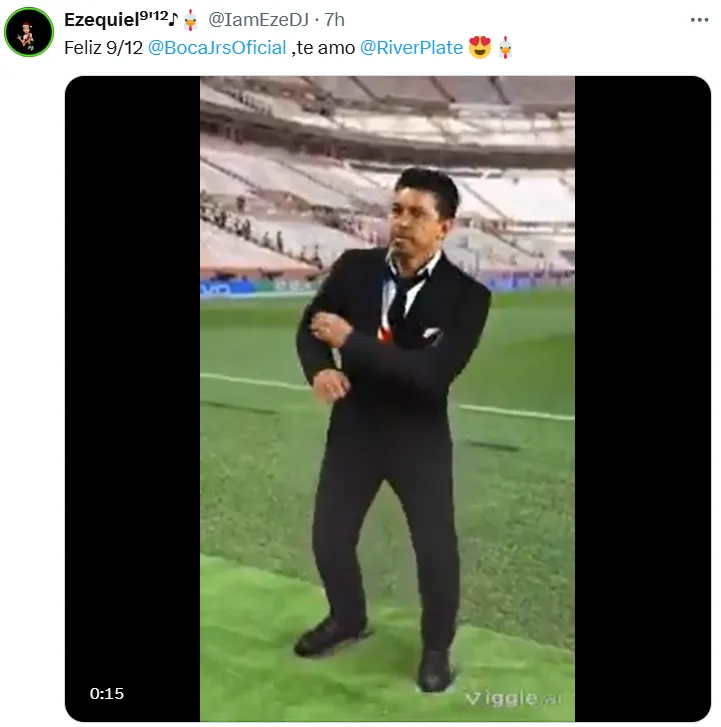Click the "te amo" text in the tweet
This screenshot has width=721, height=727.
tap(327, 46)
